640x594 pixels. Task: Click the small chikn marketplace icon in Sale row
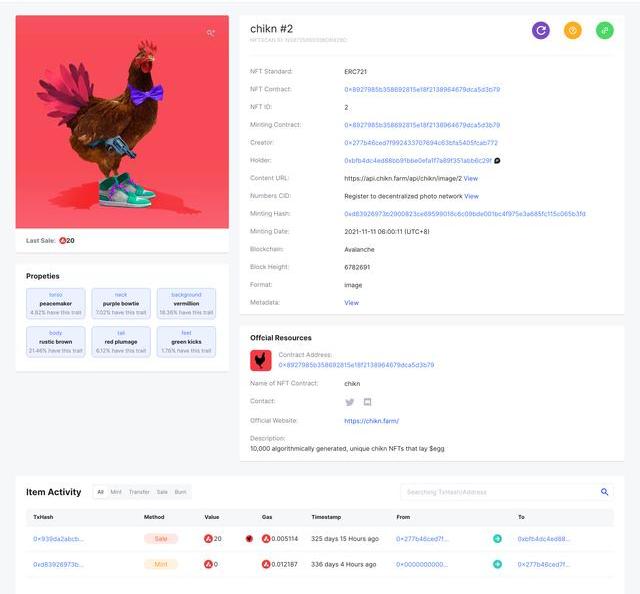pyautogui.click(x=249, y=538)
